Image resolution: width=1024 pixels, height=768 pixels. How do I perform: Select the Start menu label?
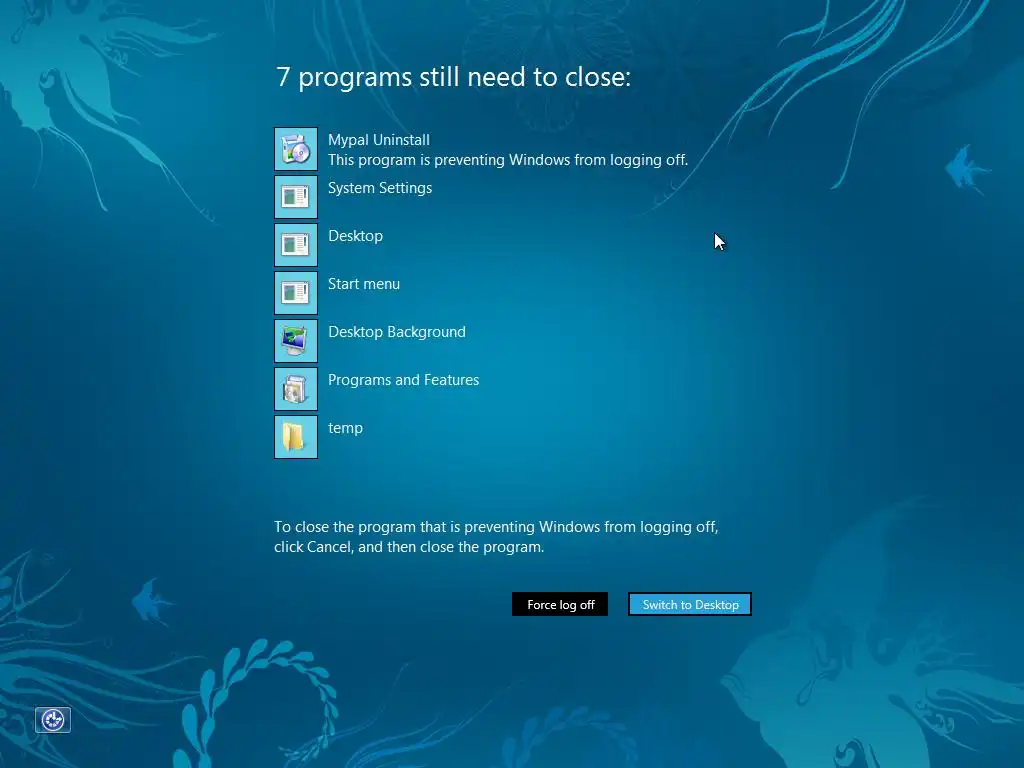pos(364,284)
